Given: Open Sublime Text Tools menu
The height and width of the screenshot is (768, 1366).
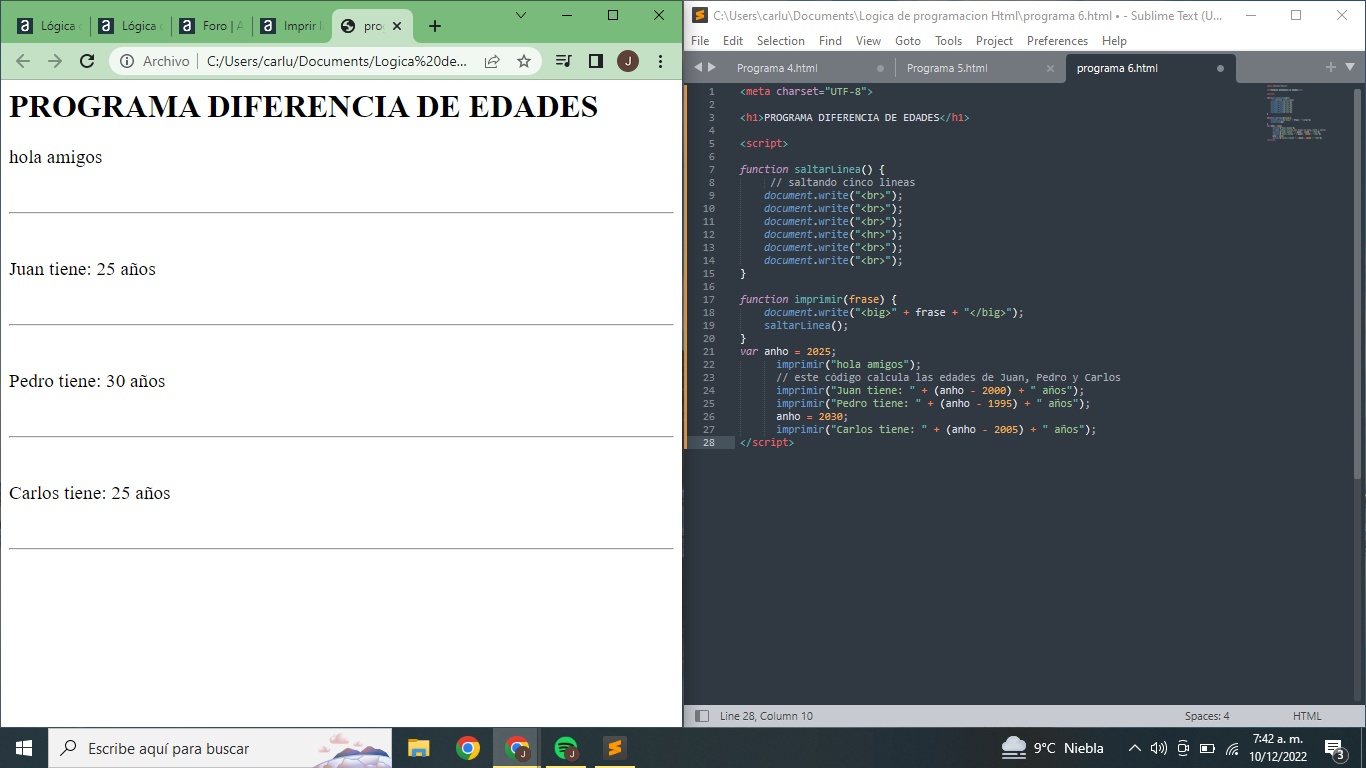Looking at the screenshot, I should [949, 41].
